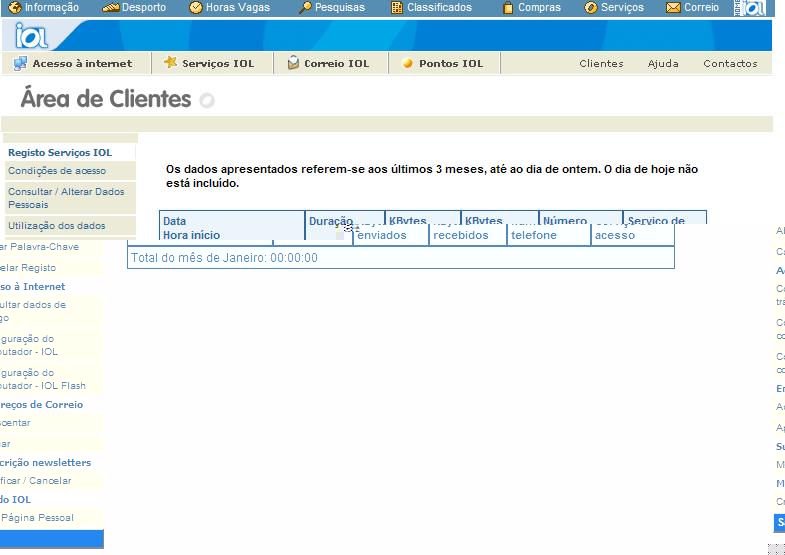Screen dimensions: 785x555
Task: Click the telefone column label
Action: (534, 235)
